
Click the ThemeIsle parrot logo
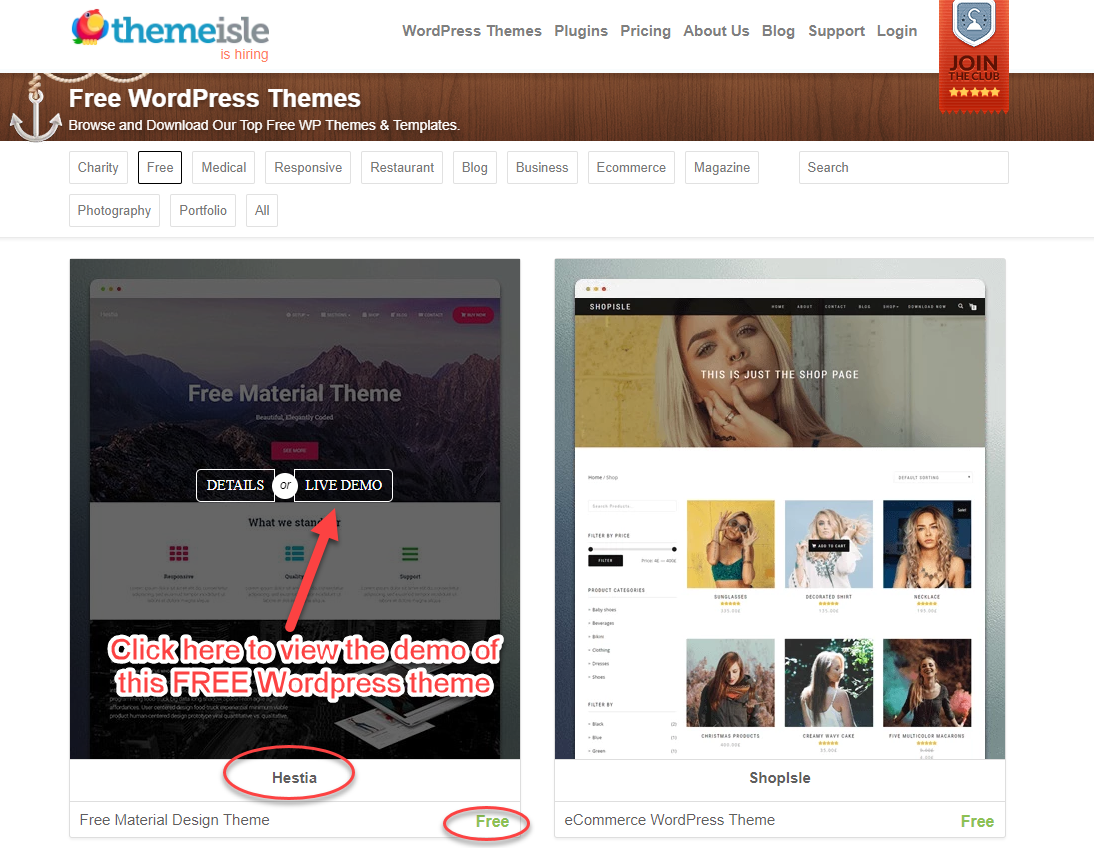[x=170, y=29]
